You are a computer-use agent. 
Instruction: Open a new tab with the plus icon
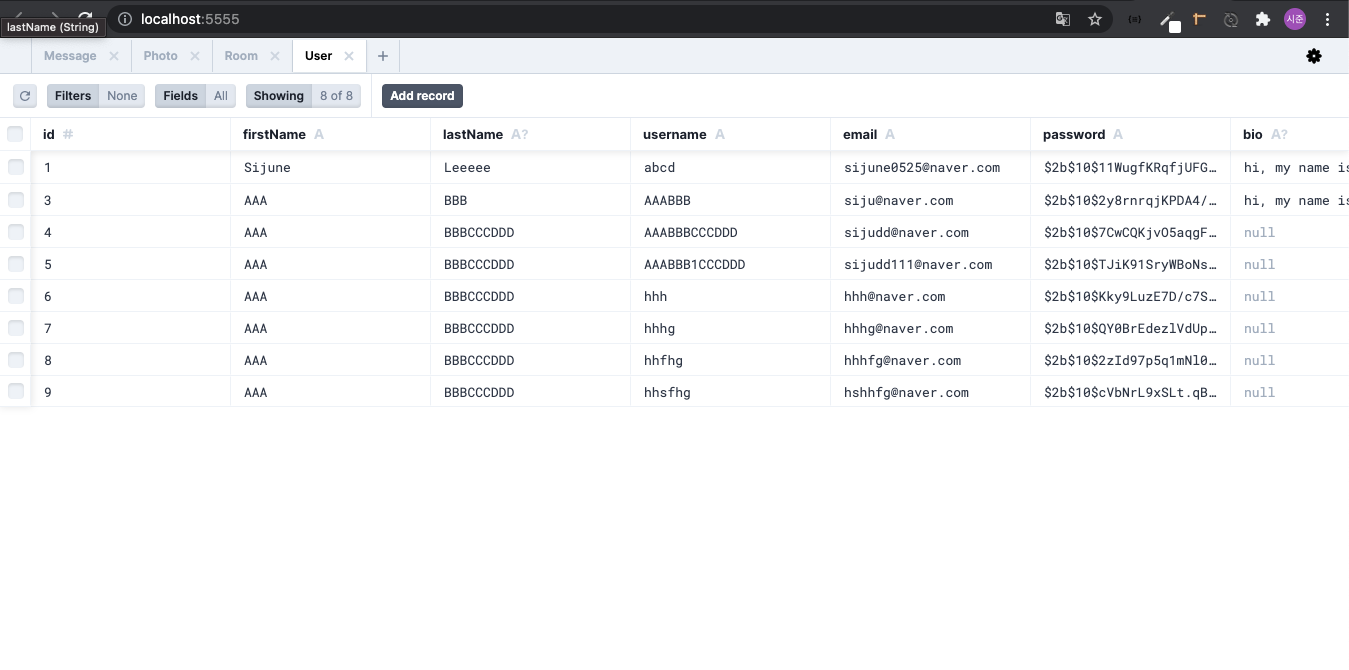(382, 56)
